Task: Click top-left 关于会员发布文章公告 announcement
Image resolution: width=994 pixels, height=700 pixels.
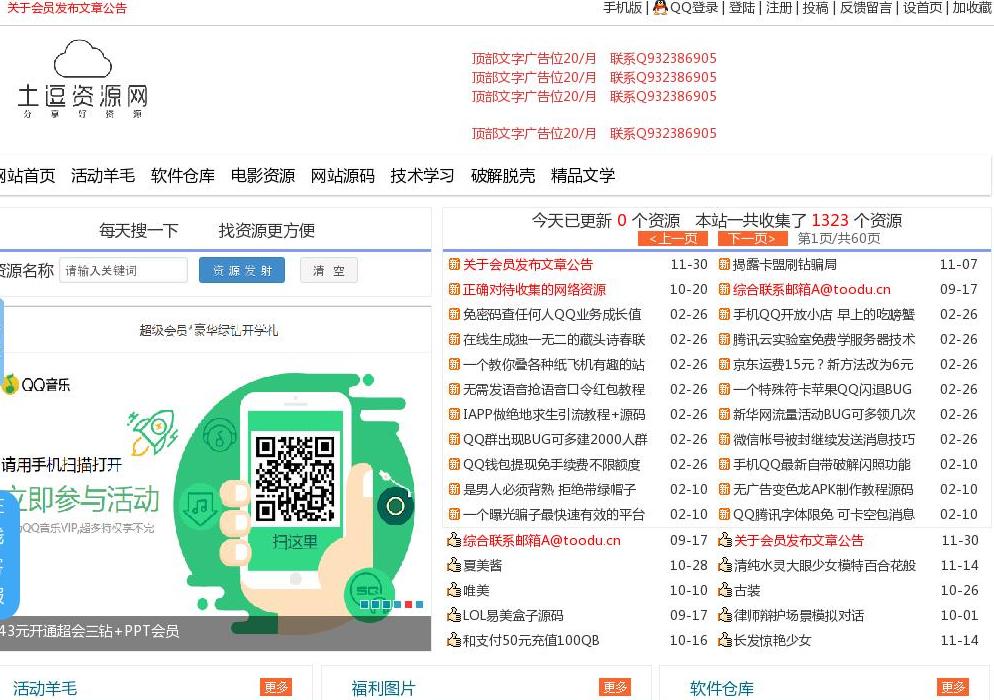Action: click(67, 8)
